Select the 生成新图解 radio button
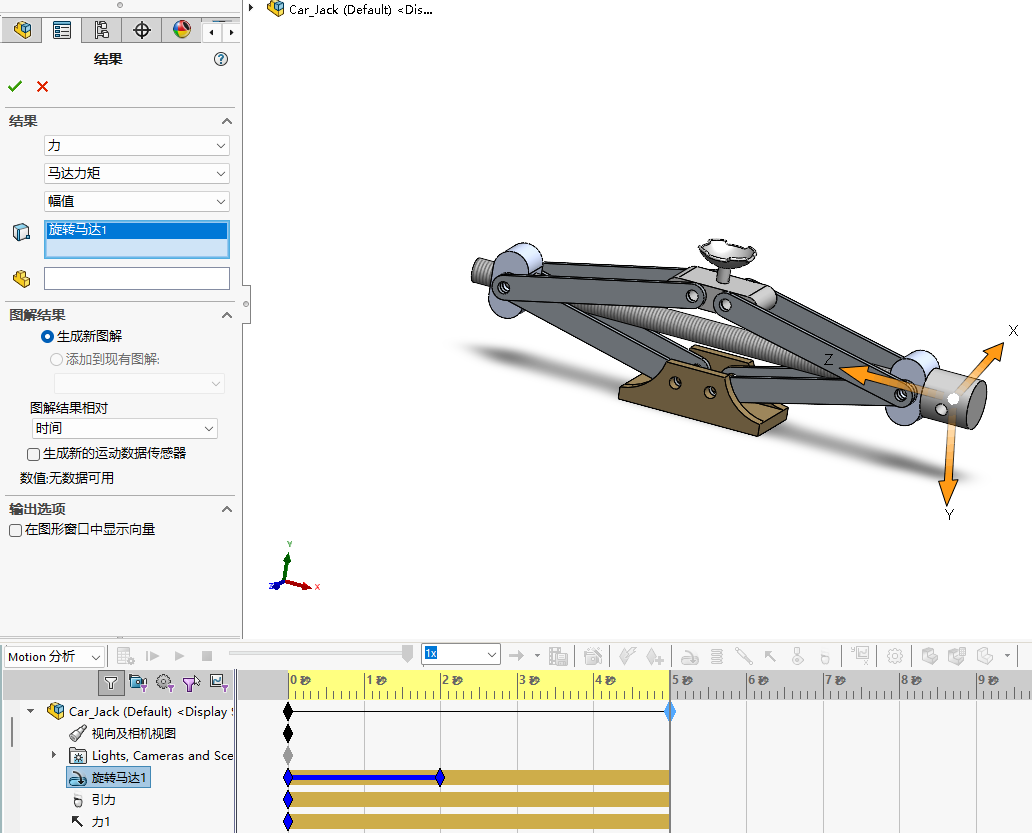Screen dimensions: 1032x833 pos(47,337)
